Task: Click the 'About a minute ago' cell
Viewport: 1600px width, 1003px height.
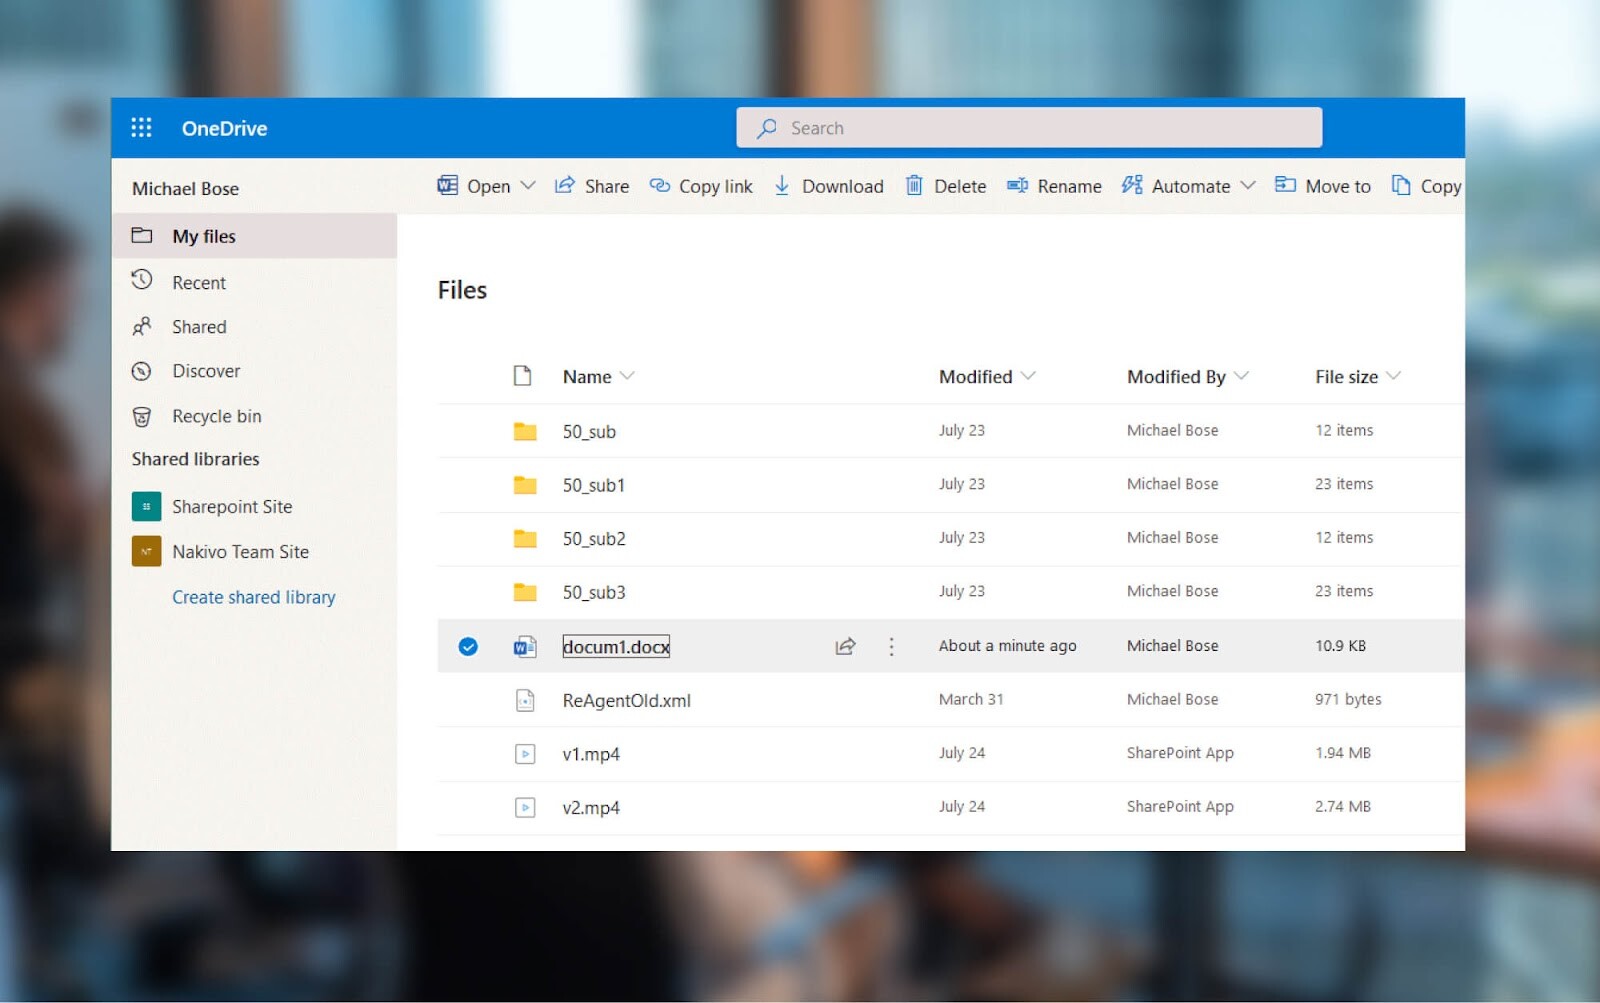Action: point(1008,646)
